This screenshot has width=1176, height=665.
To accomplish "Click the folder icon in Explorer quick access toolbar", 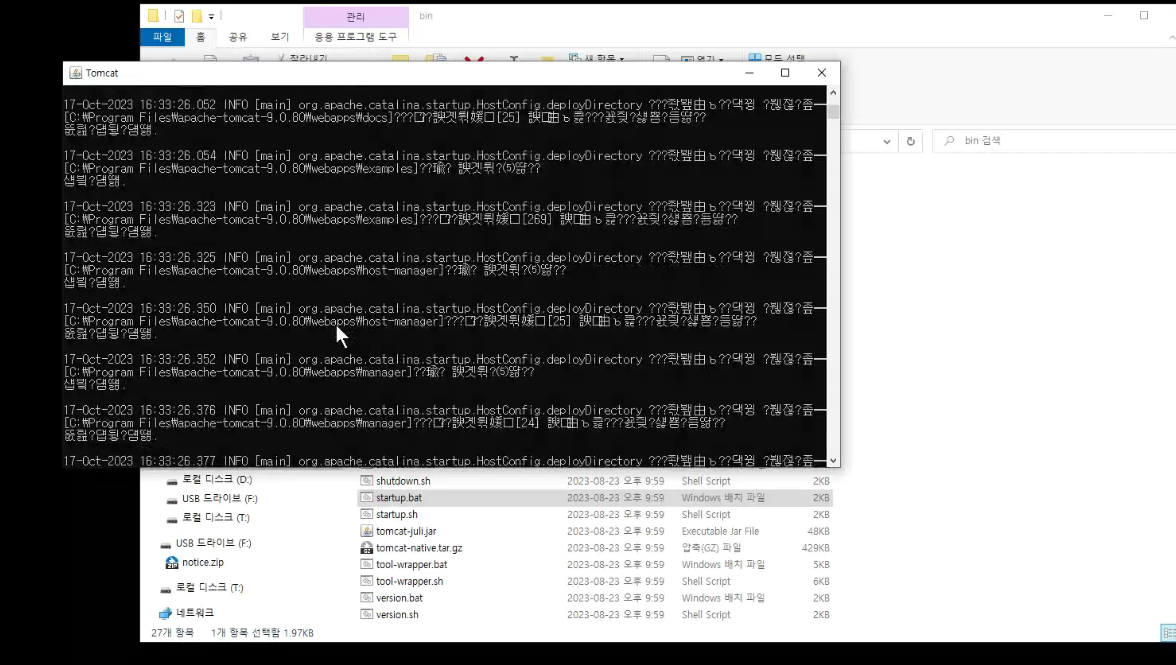I will (153, 16).
